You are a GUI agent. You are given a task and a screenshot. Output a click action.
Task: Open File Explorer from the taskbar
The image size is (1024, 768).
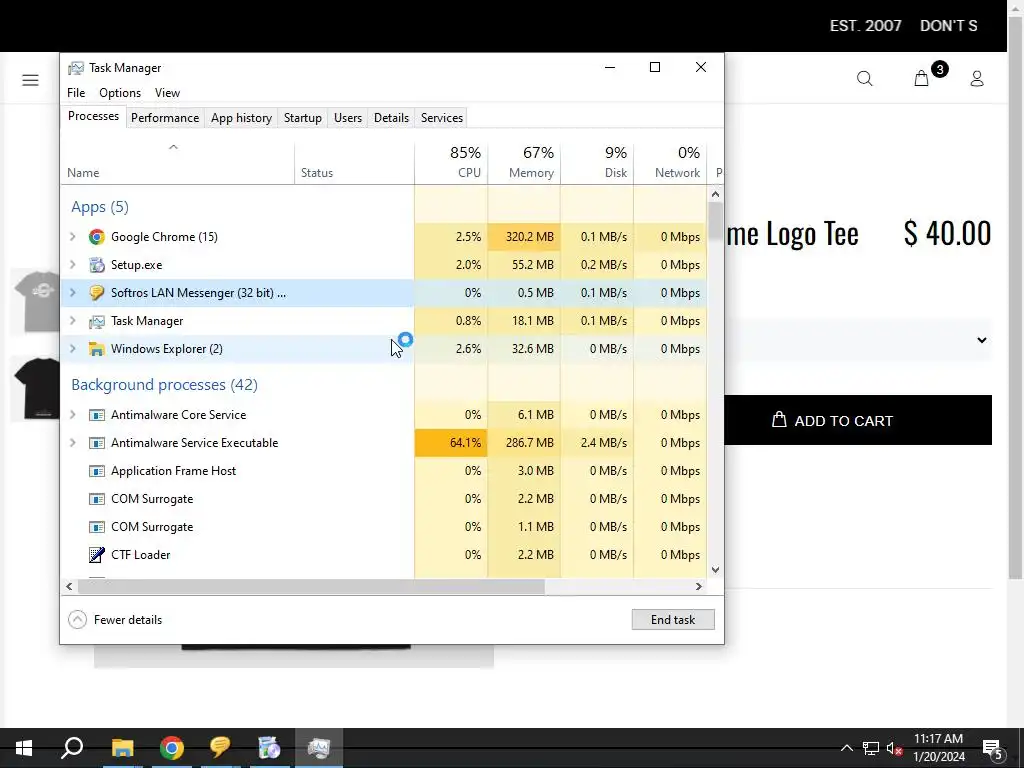122,748
